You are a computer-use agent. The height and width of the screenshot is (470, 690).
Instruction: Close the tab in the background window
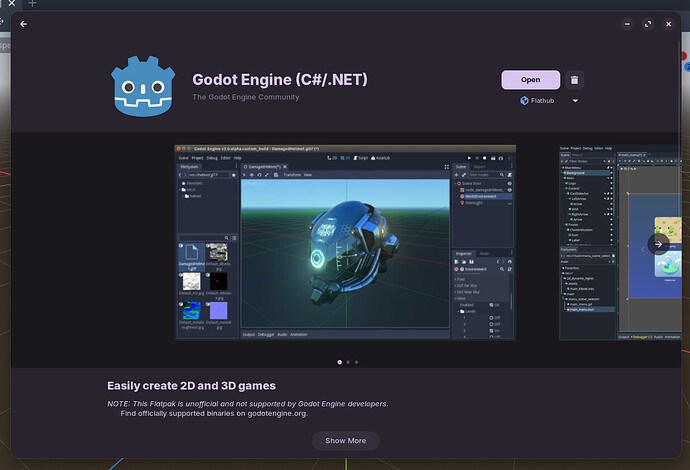12,4
